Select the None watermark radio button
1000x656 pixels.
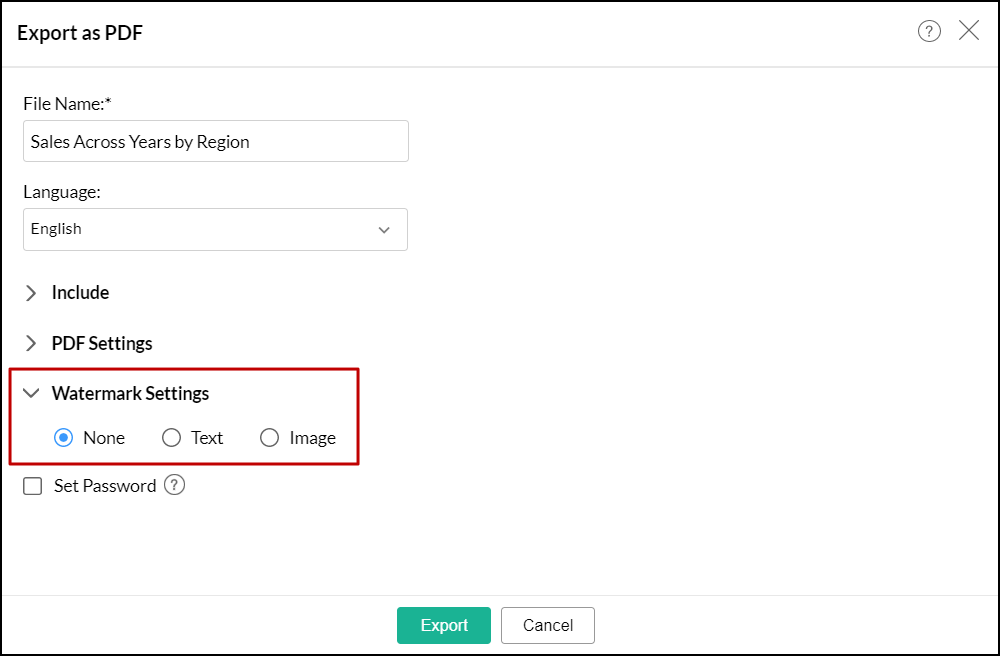click(64, 438)
